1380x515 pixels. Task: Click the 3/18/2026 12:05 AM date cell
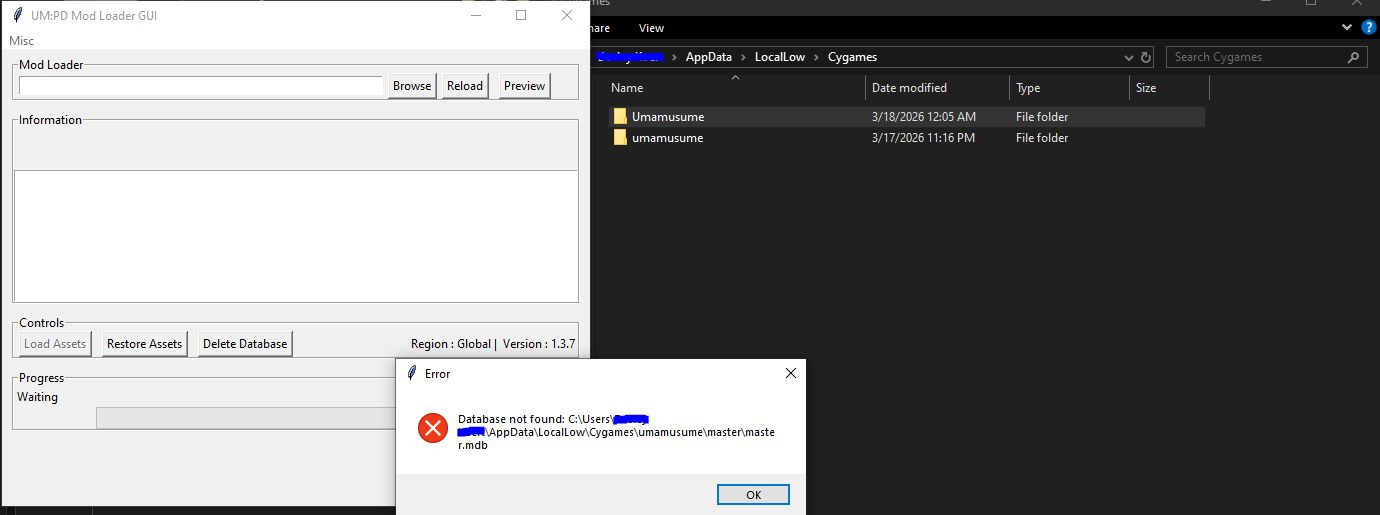click(x=924, y=117)
